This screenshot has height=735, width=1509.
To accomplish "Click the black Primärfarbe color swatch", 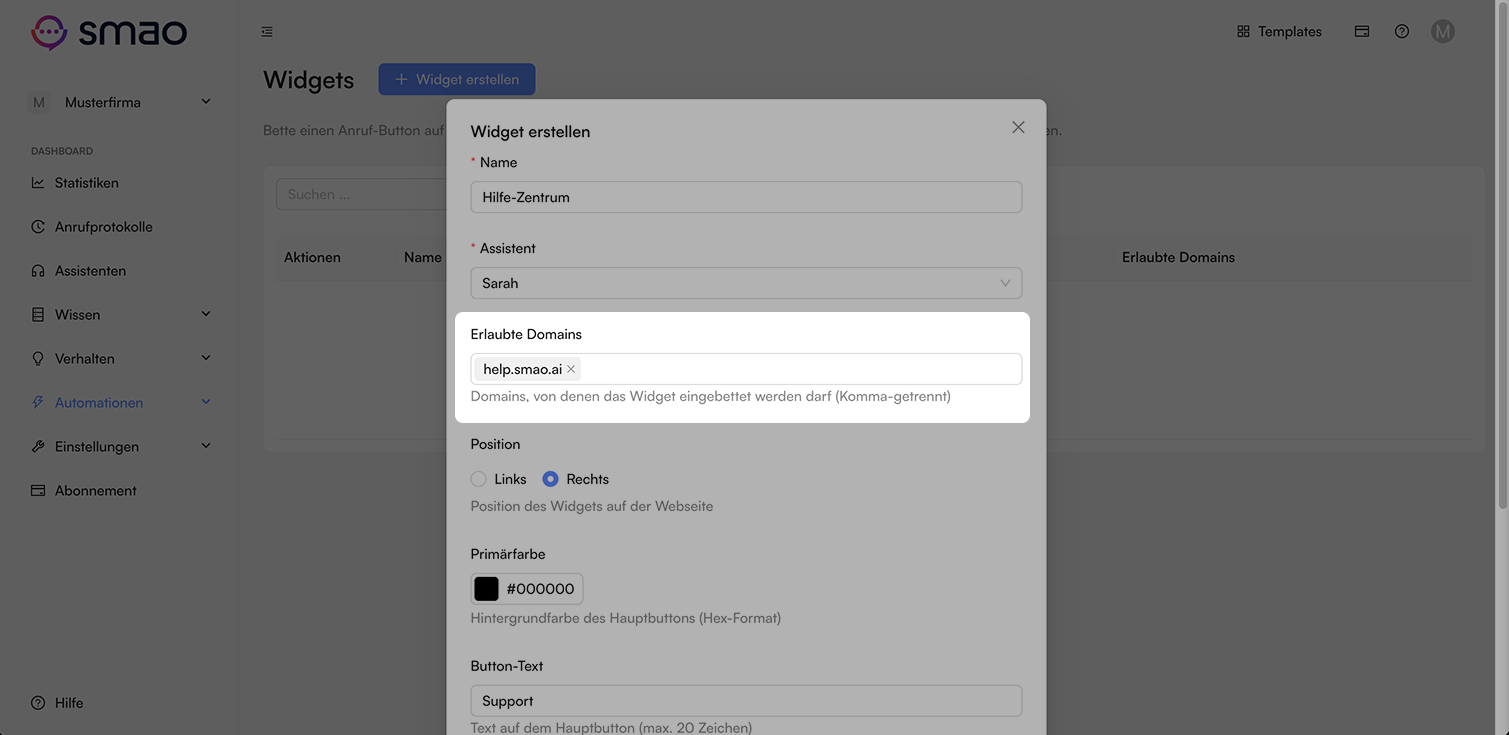I will click(x=487, y=589).
